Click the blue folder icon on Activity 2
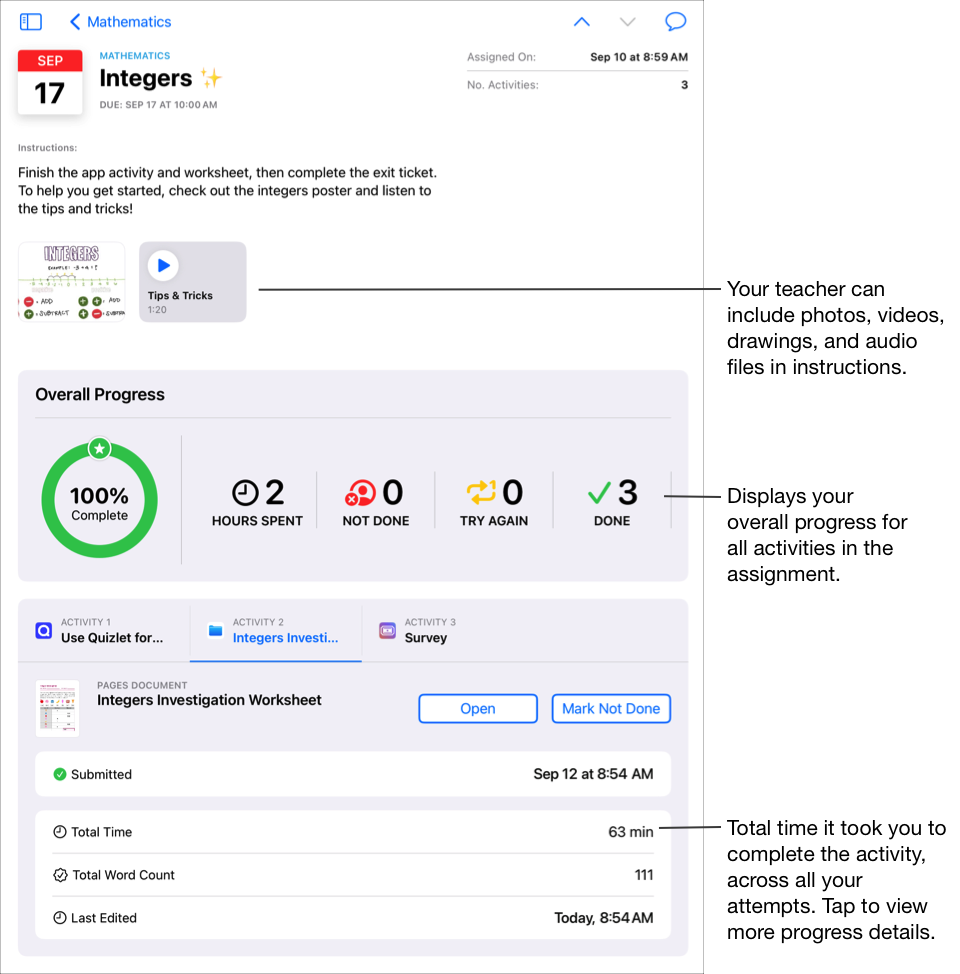Viewport: 960px width, 974px height. coord(214,630)
